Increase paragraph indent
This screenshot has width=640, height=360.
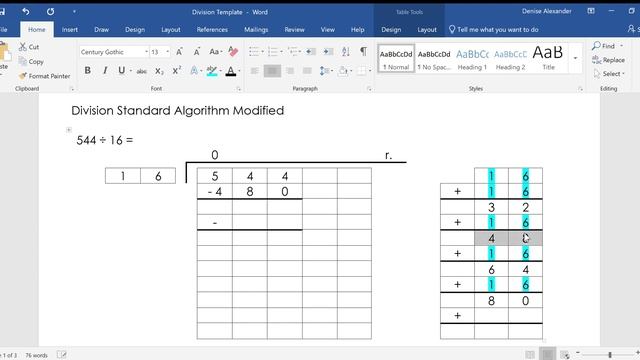[328, 51]
